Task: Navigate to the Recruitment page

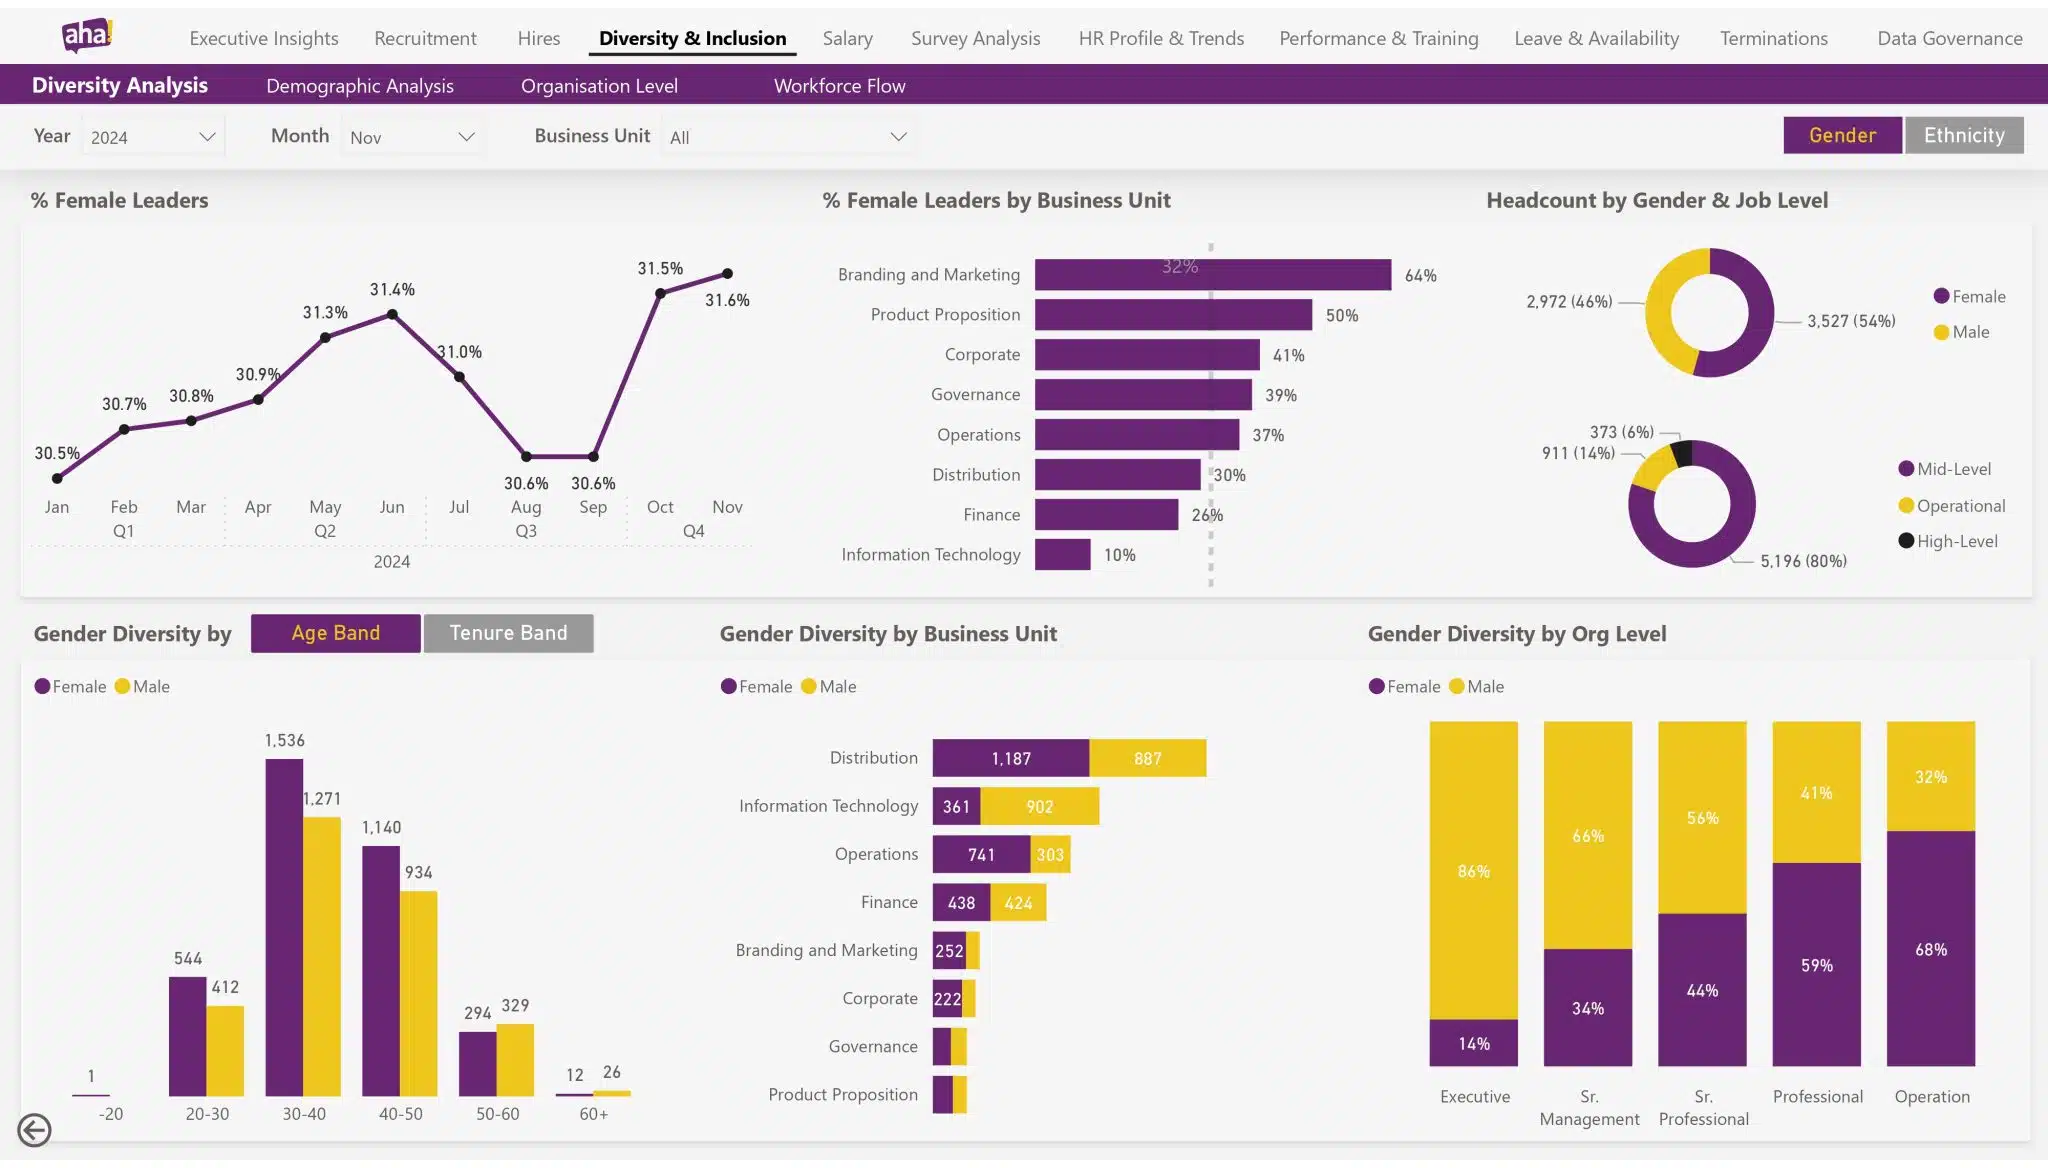Action: [x=425, y=38]
